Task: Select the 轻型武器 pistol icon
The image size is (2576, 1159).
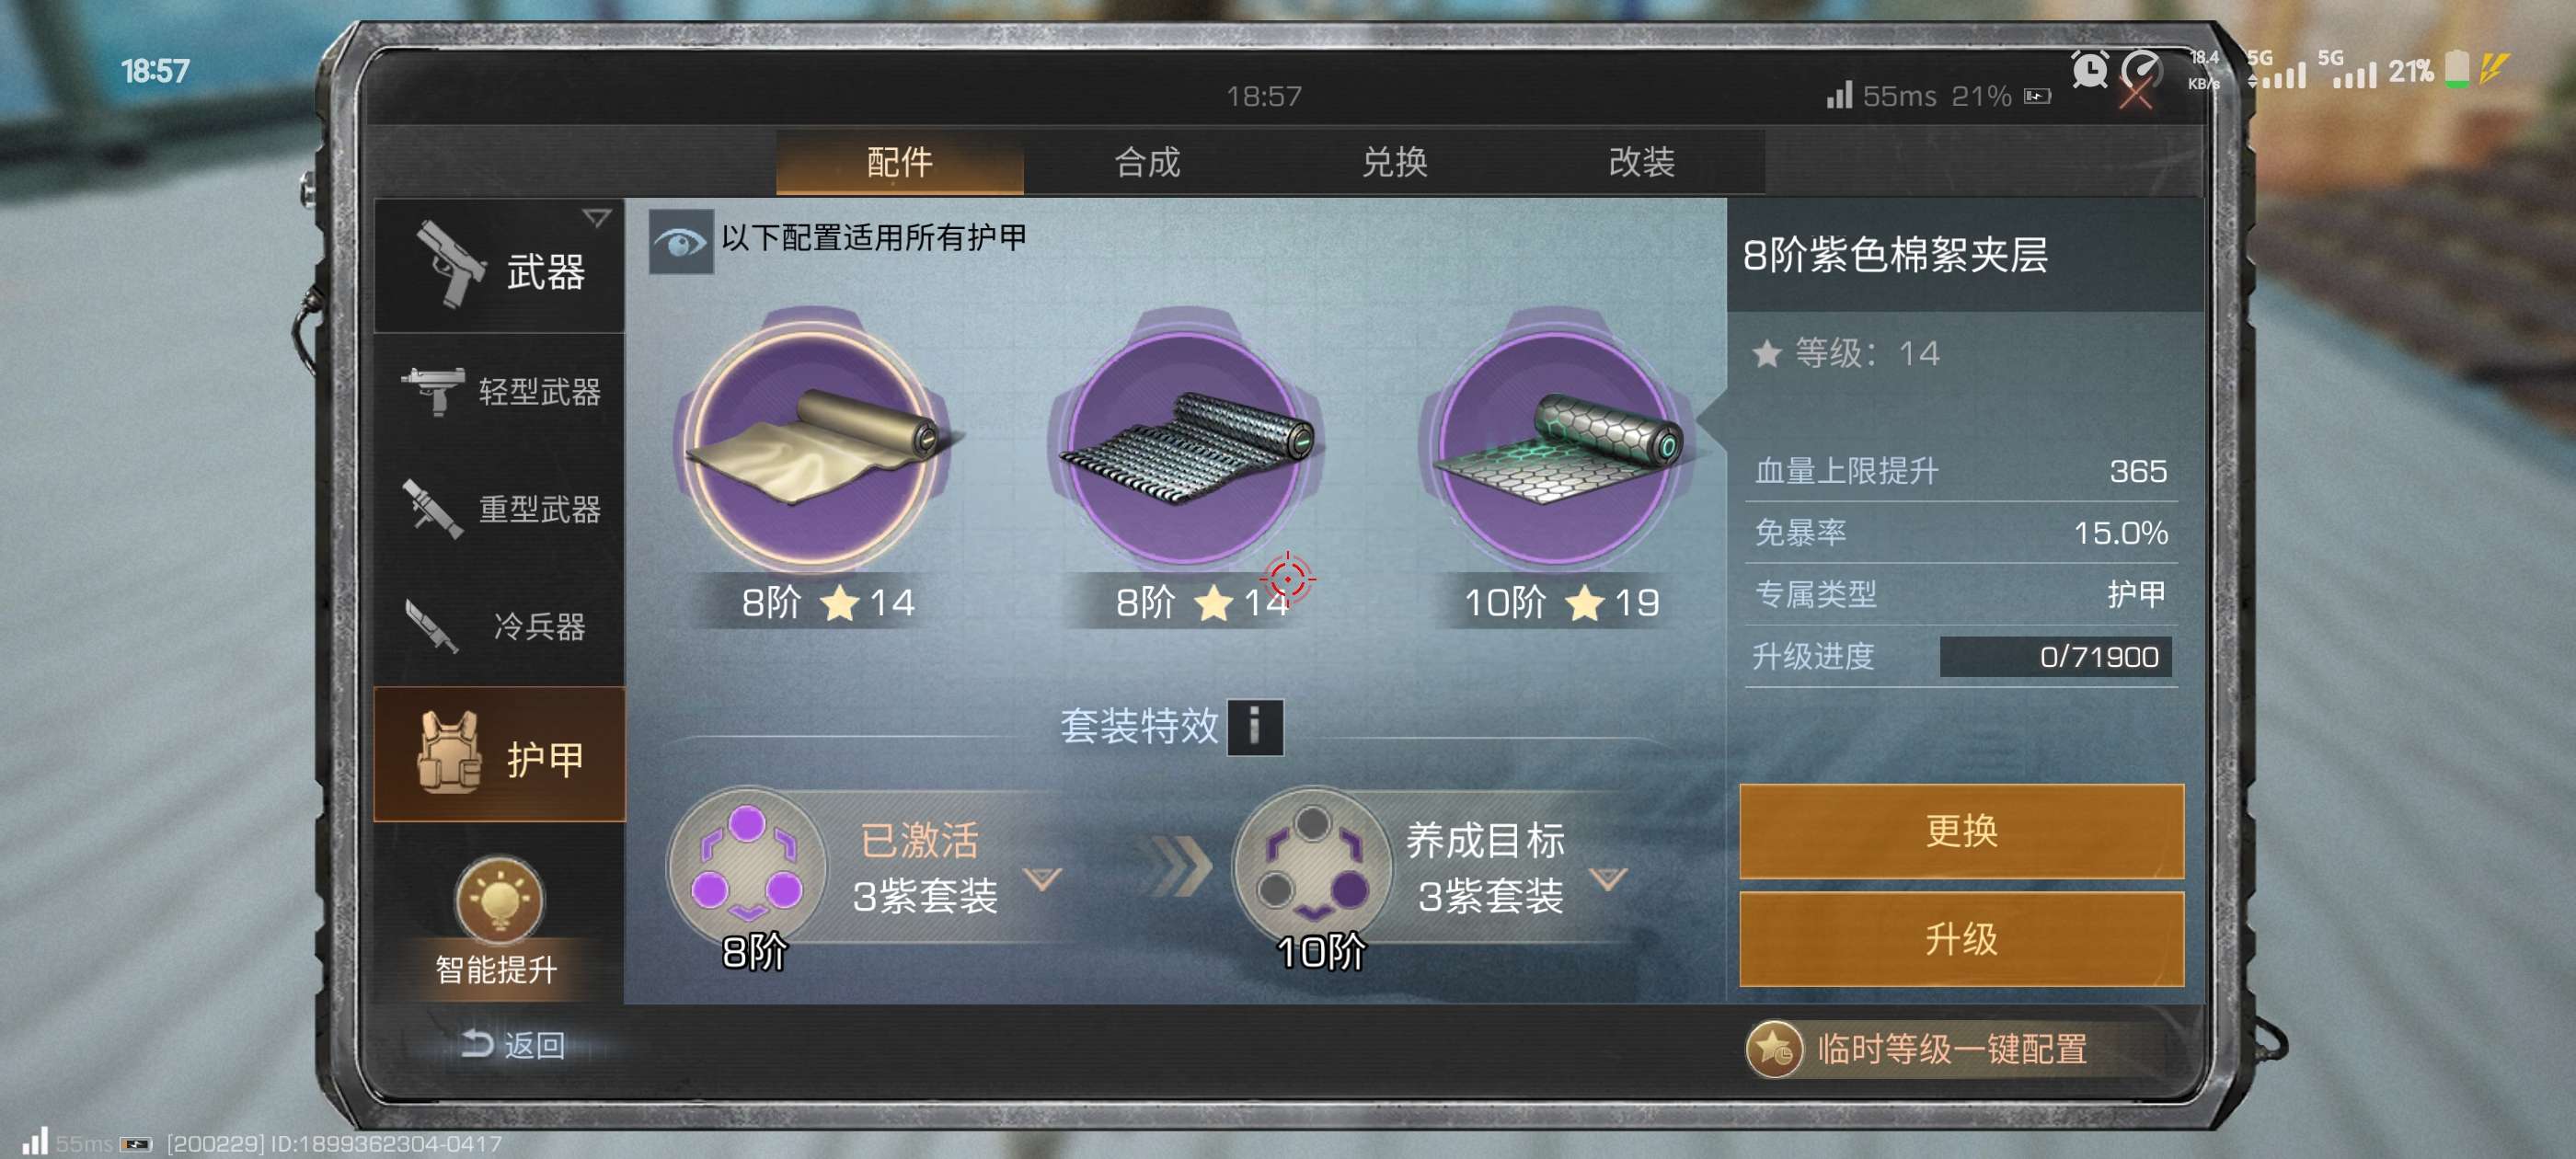Action: click(432, 390)
